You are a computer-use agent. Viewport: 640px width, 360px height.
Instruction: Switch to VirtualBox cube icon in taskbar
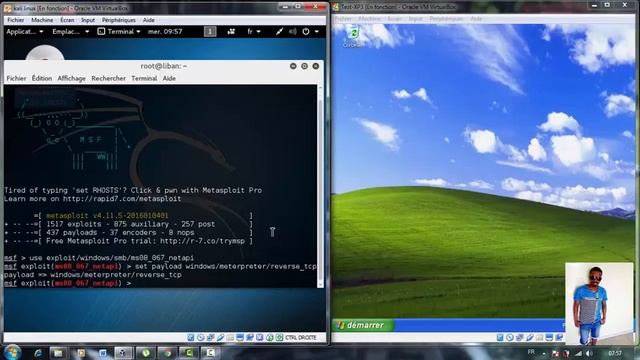coord(122,353)
